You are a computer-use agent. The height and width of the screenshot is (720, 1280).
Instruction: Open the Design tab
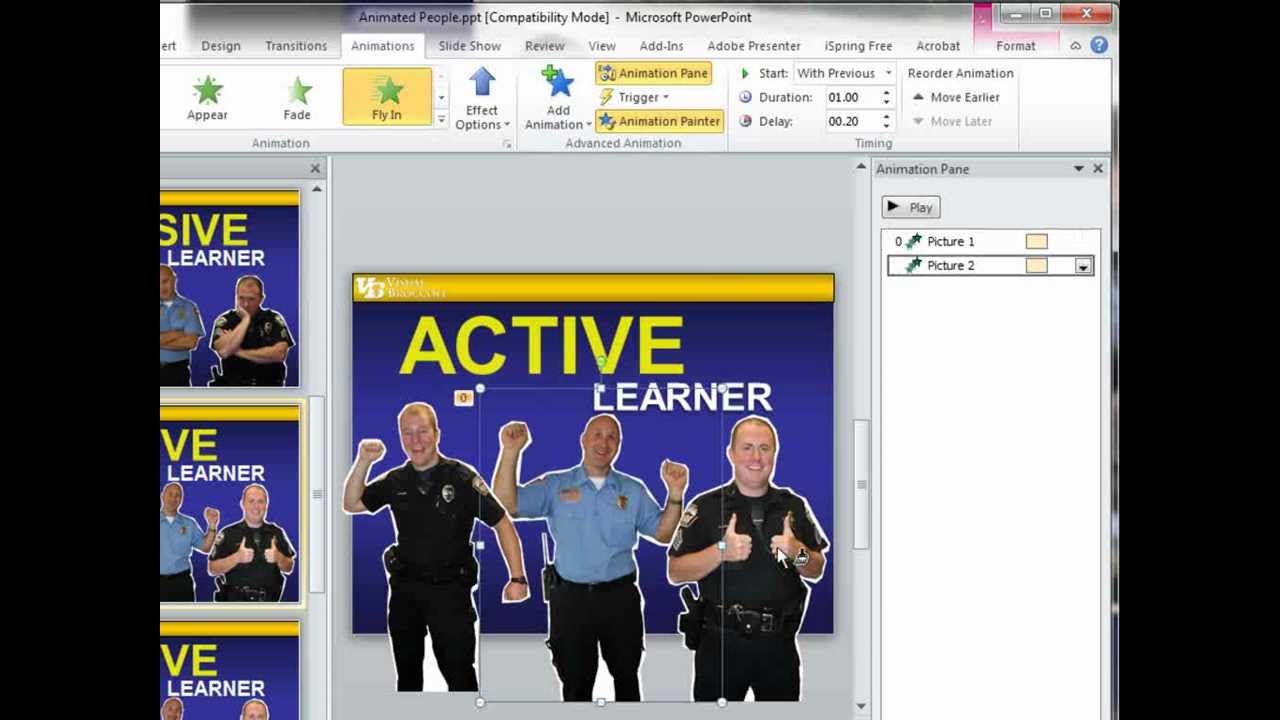(x=220, y=46)
